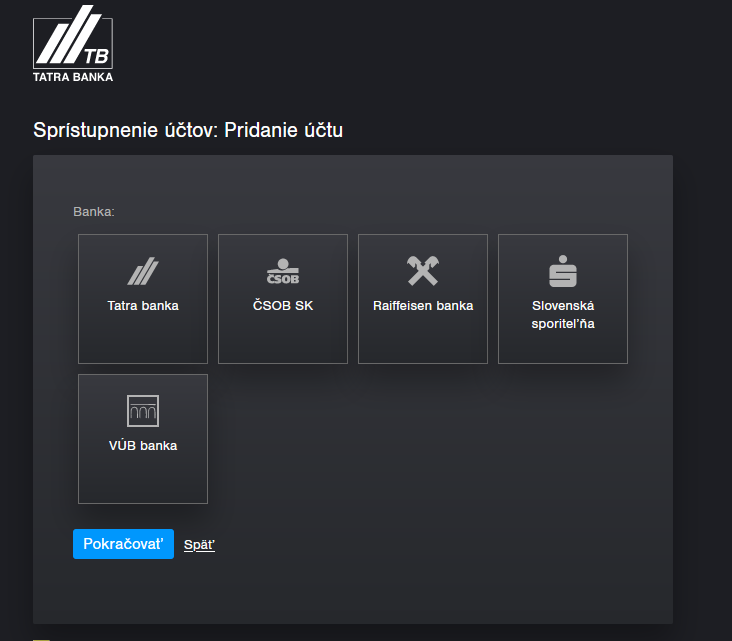This screenshot has height=641, width=732.
Task: Go back via the Späť link
Action: pyautogui.click(x=199, y=544)
